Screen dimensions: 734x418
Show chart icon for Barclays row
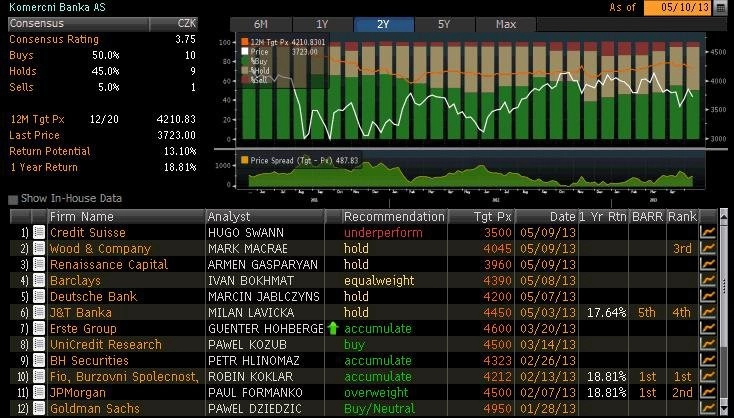(708, 280)
